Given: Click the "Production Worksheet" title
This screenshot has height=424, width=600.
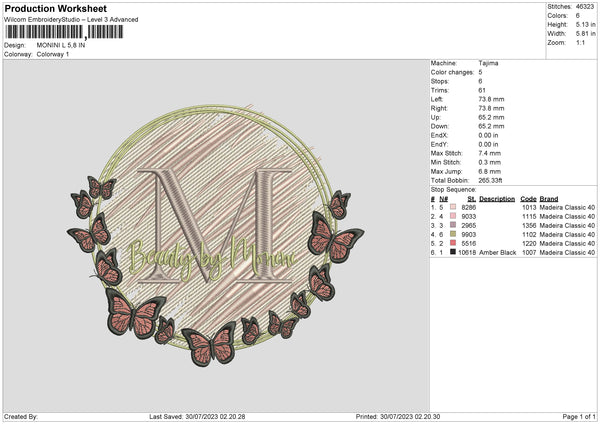Looking at the screenshot, I should (x=55, y=8).
